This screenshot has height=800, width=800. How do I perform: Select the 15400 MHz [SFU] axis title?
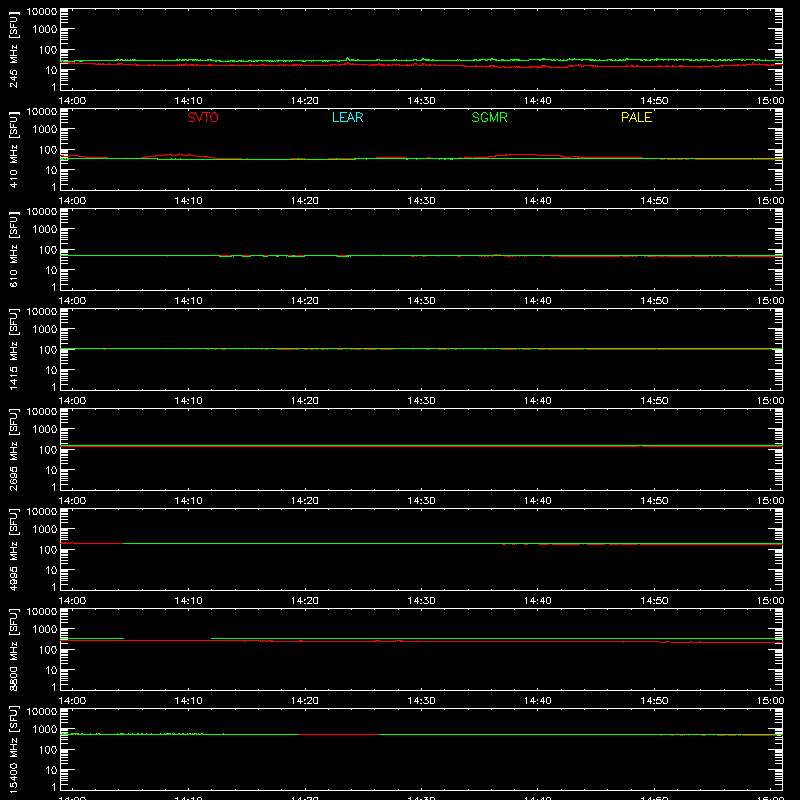pos(14,749)
